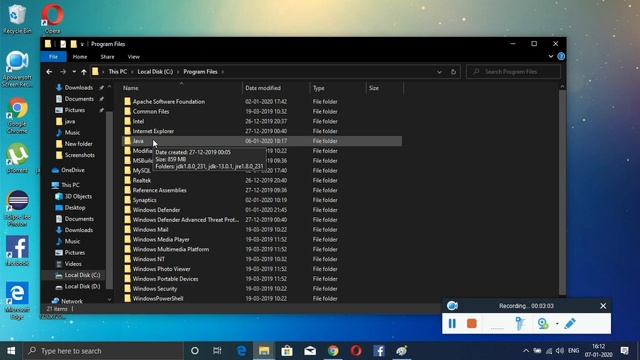Open Downloads in Quick access

78,87
